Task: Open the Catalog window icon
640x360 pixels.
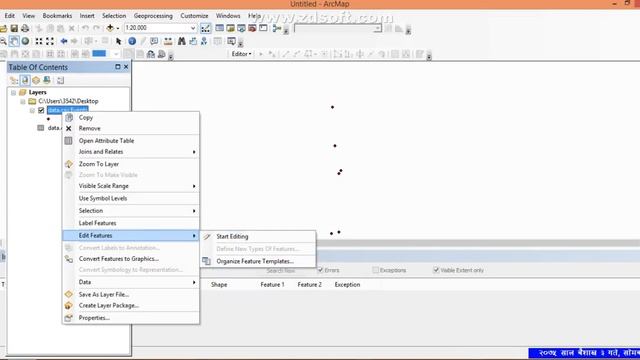Action: [x=231, y=28]
